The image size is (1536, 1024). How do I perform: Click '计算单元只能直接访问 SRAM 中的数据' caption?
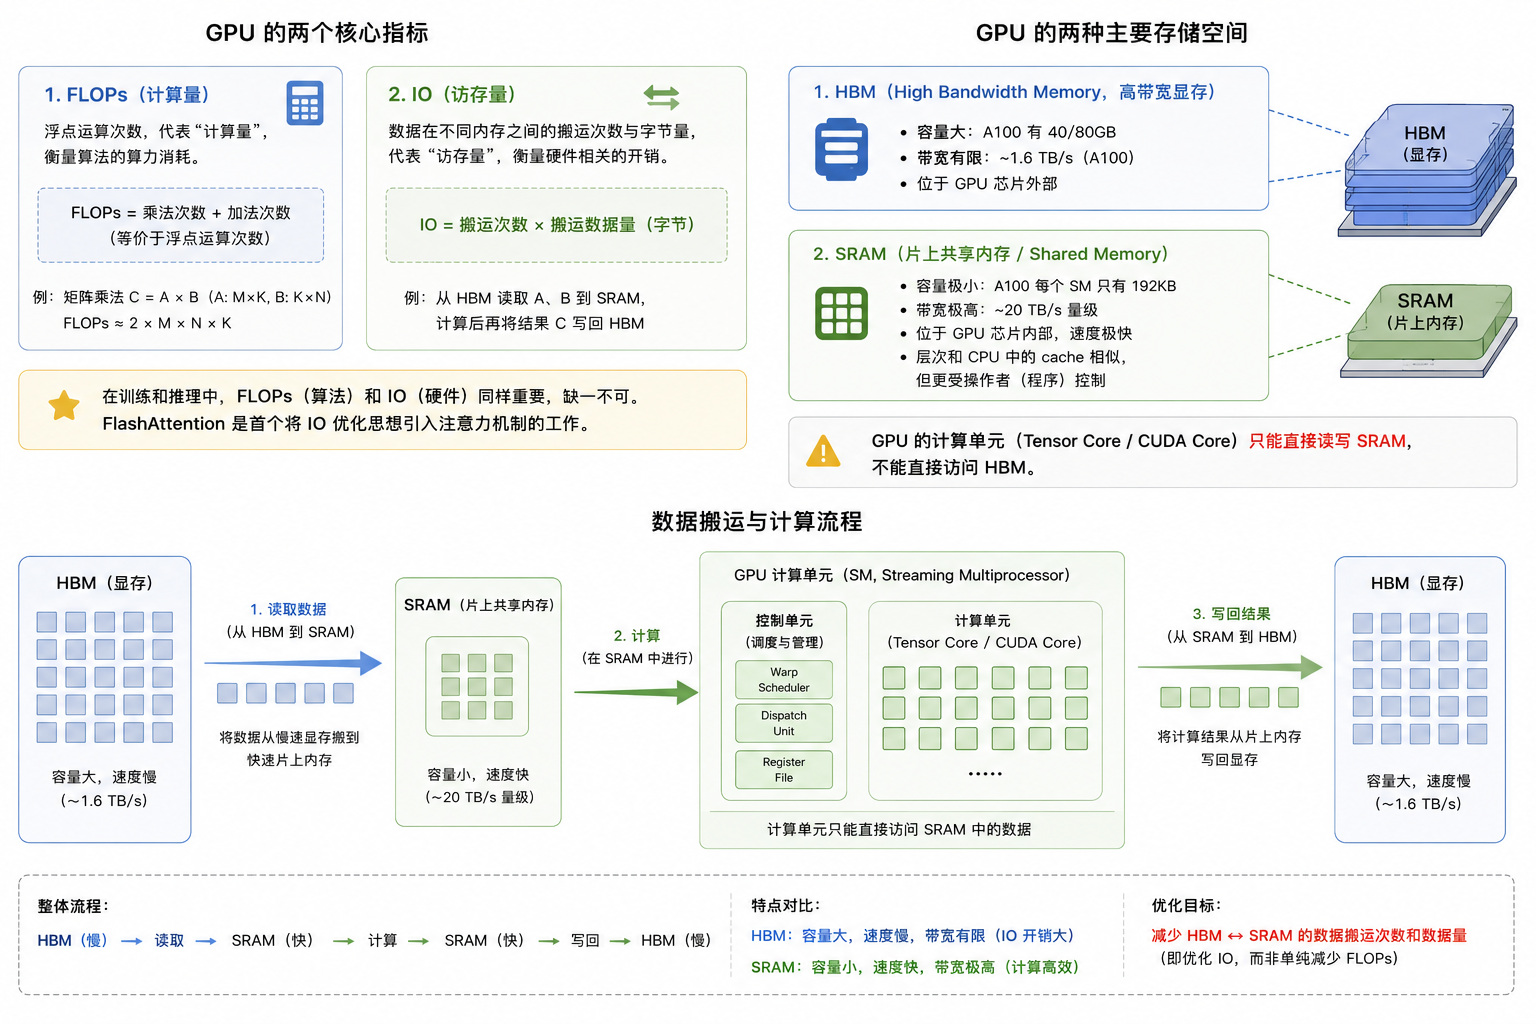[x=899, y=829]
